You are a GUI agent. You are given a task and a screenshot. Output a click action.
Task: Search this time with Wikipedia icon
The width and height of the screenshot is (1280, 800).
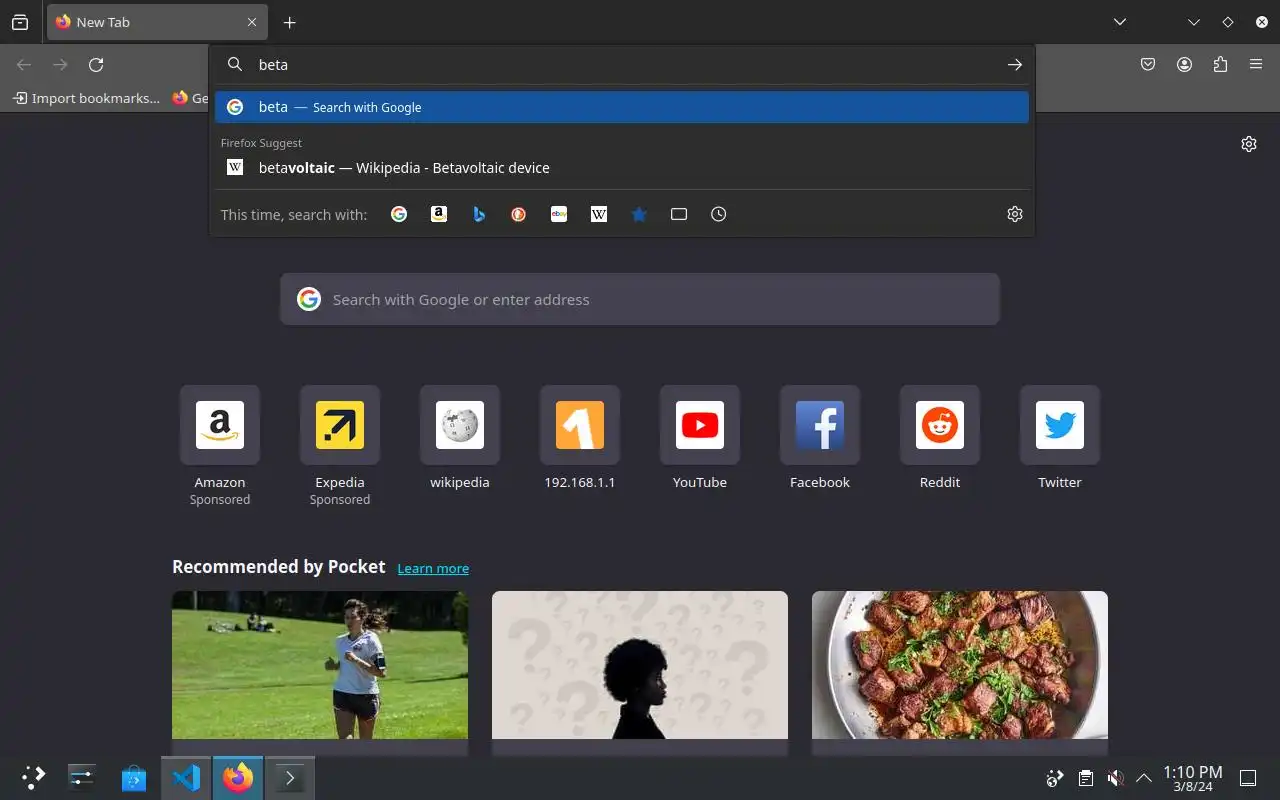click(x=599, y=214)
